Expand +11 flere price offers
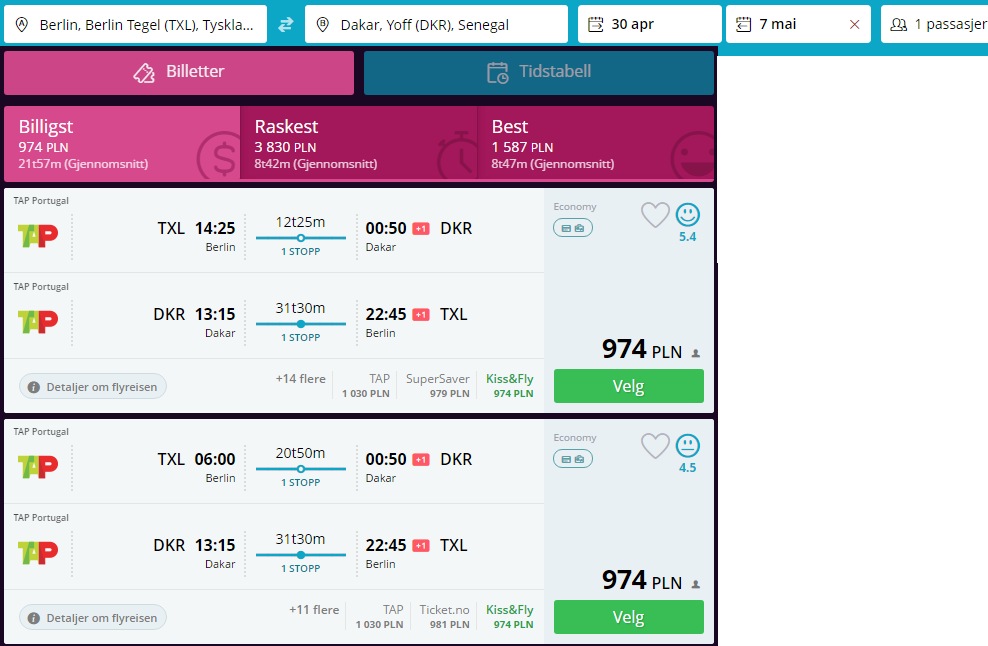 (x=314, y=610)
